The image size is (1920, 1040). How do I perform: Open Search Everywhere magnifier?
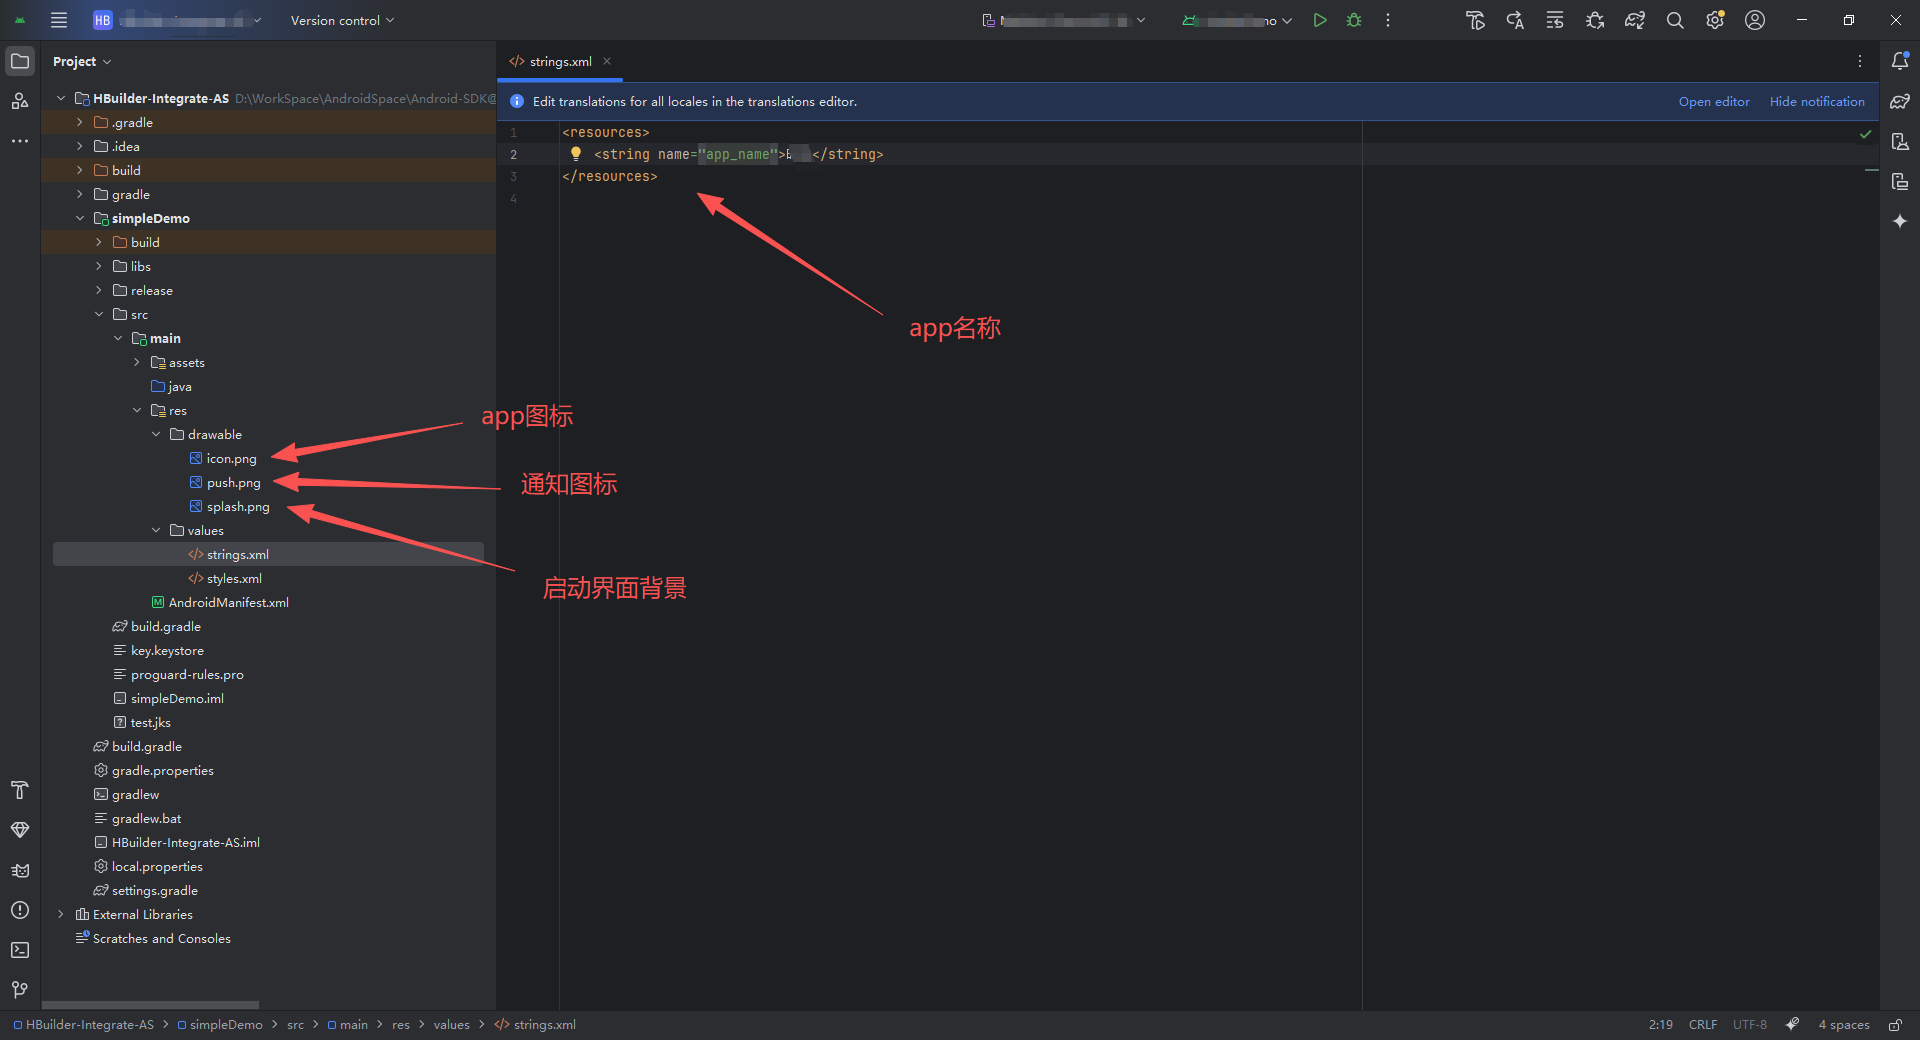(1675, 20)
